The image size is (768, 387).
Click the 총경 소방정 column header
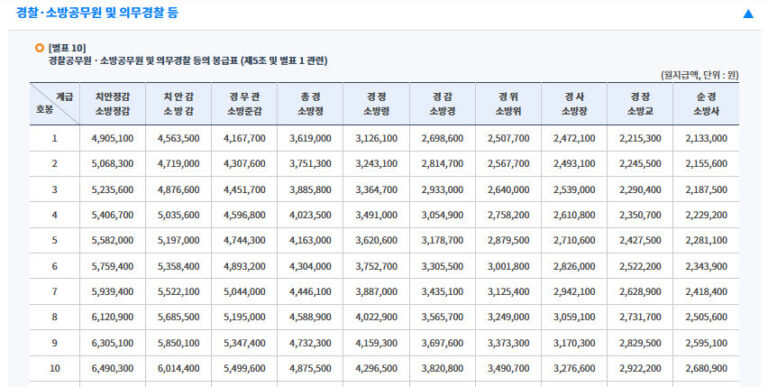(310, 104)
